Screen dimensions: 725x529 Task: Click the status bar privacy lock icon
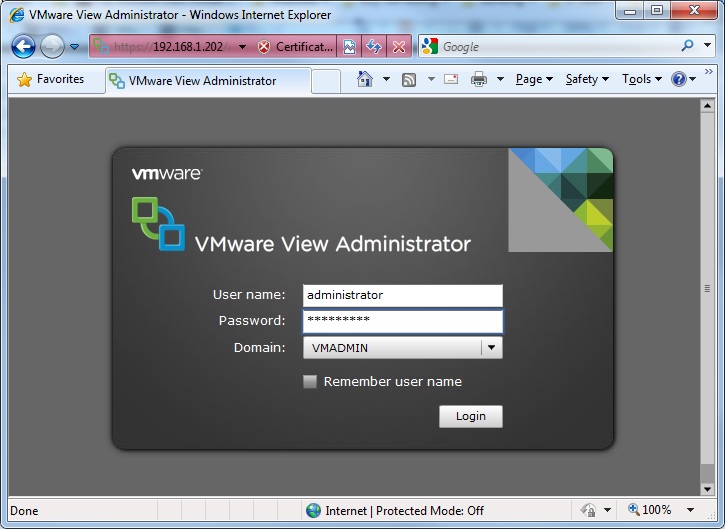tap(588, 511)
